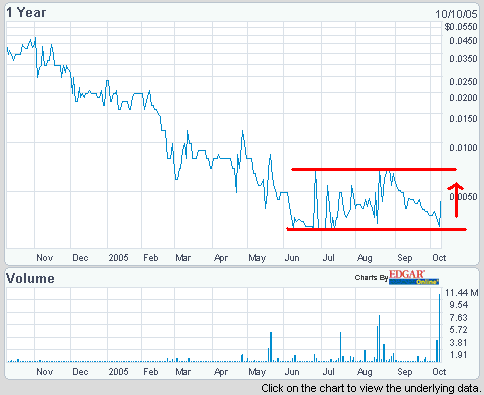
Task: Click 'Jun' on the volume chart axis
Action: click(x=292, y=372)
